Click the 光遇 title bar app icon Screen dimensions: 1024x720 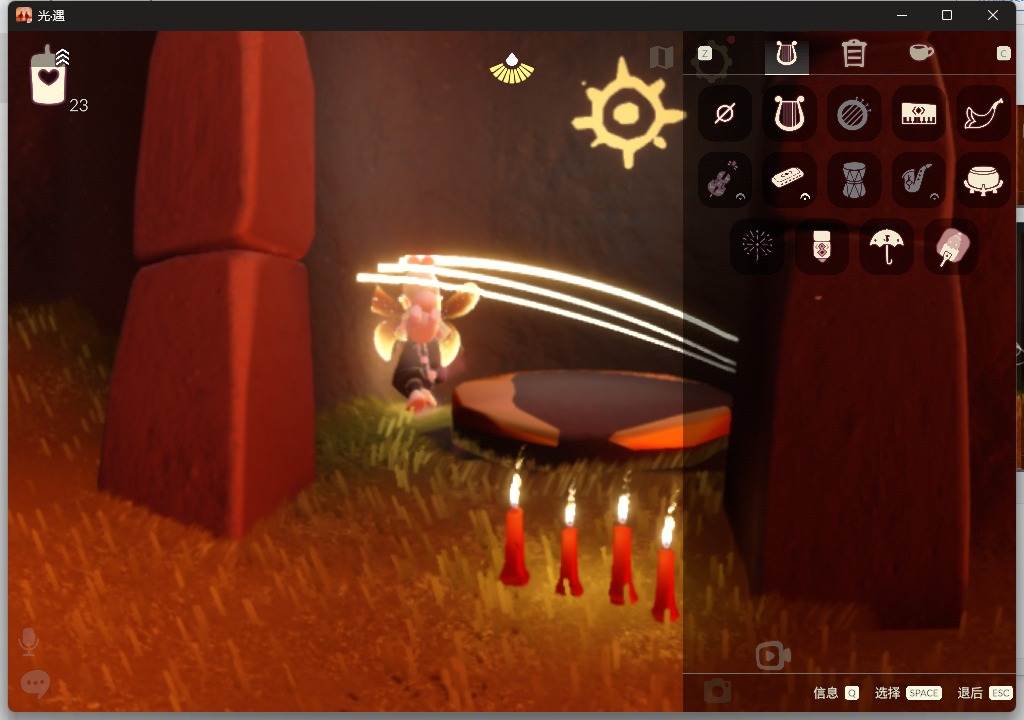[x=24, y=15]
